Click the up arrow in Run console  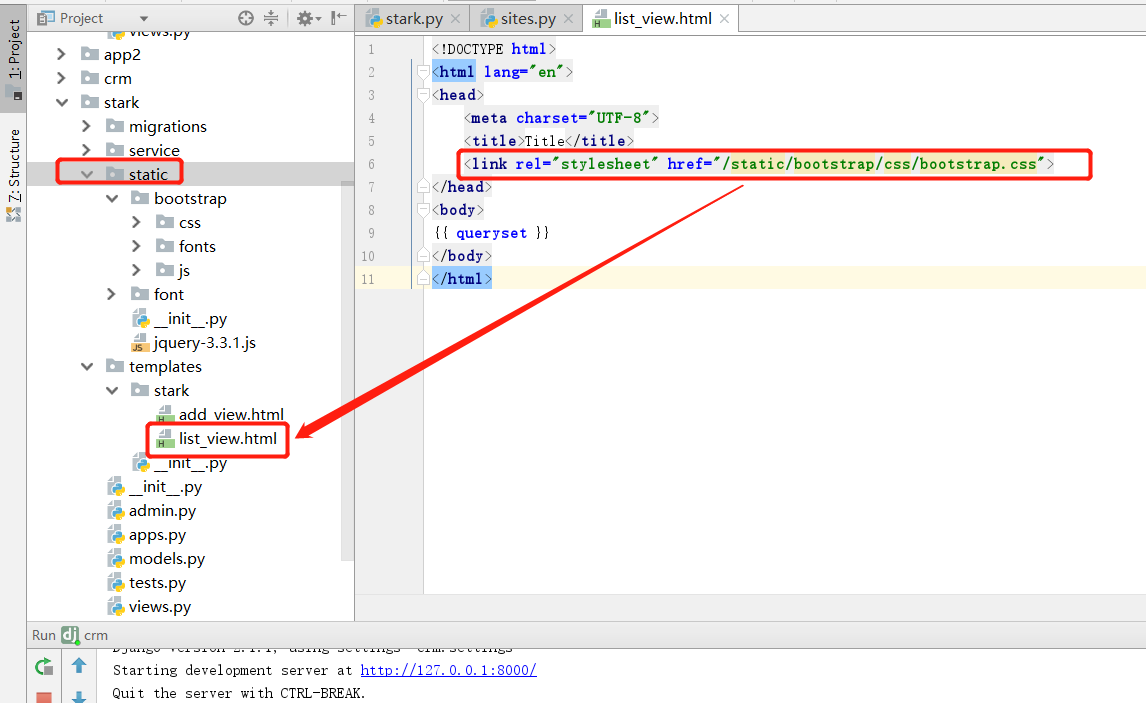tap(79, 666)
